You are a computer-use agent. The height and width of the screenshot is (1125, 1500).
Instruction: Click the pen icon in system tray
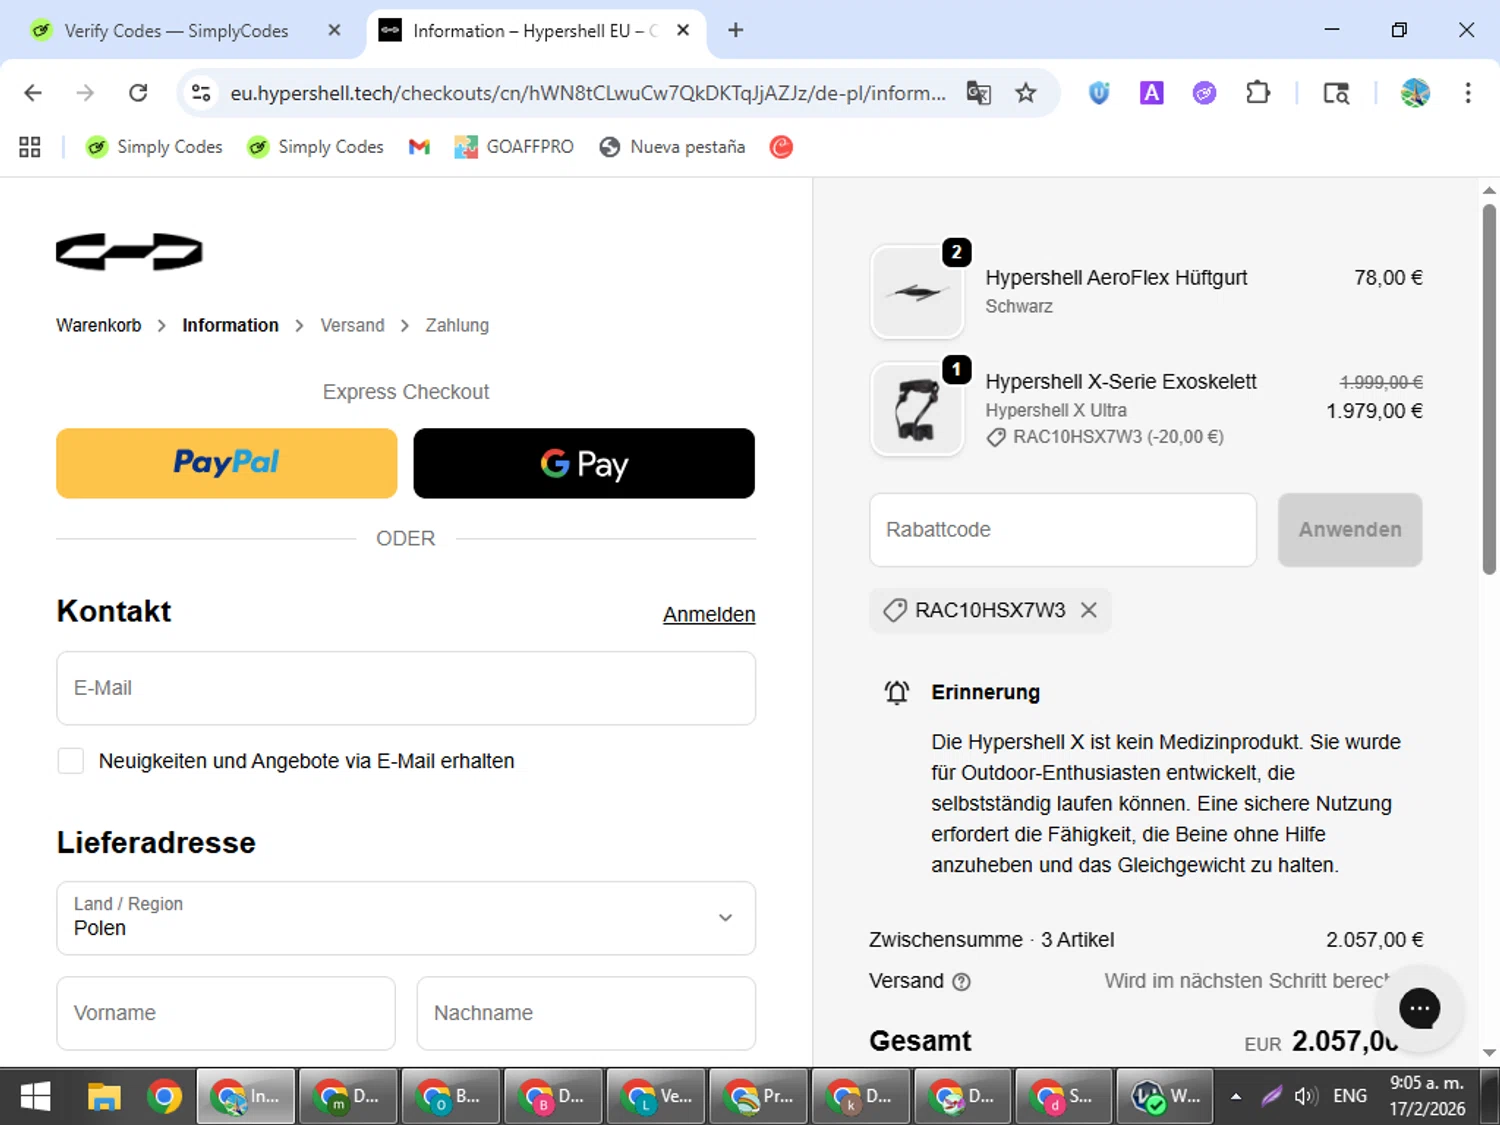1271,1096
